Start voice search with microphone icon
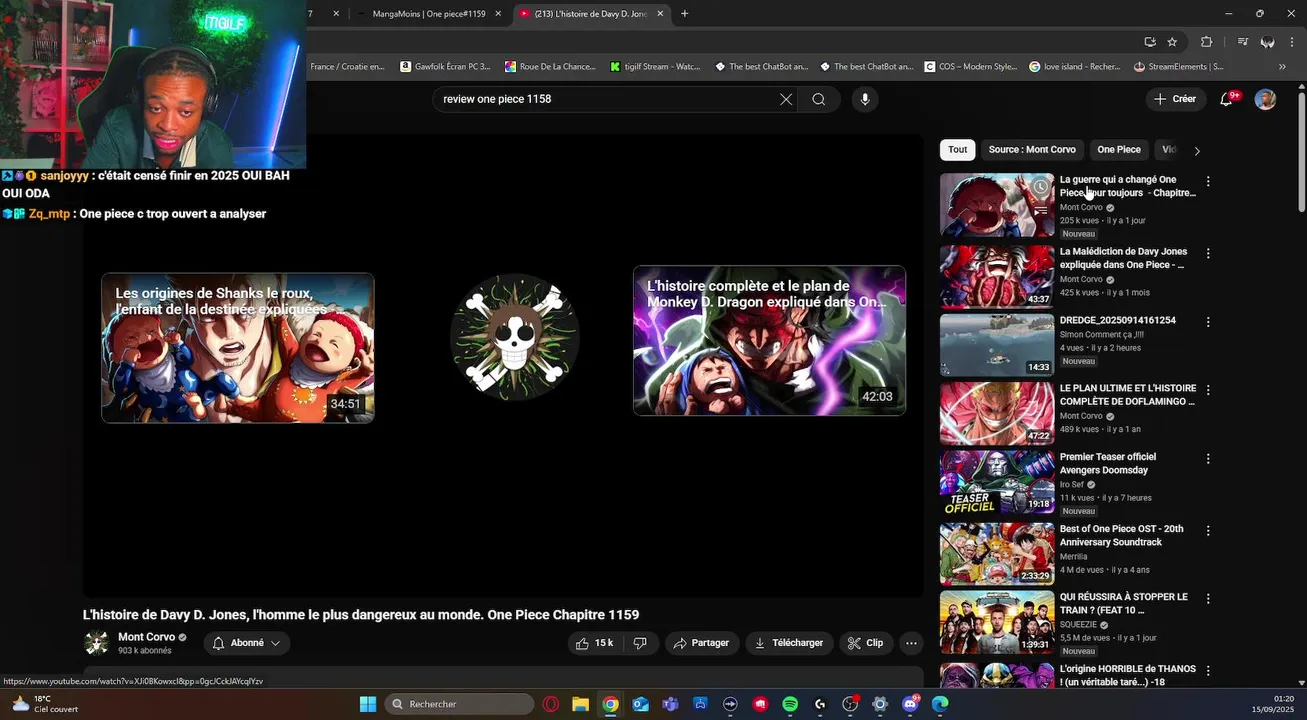This screenshot has width=1307, height=720. (x=865, y=99)
